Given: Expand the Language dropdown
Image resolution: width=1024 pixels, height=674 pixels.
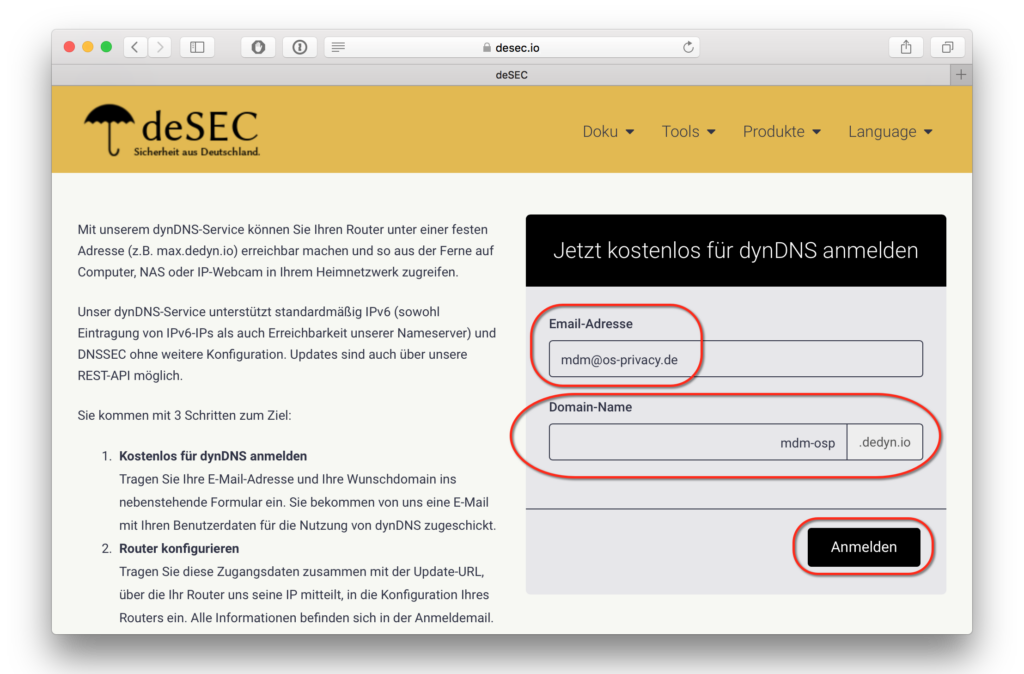Looking at the screenshot, I should click(890, 132).
